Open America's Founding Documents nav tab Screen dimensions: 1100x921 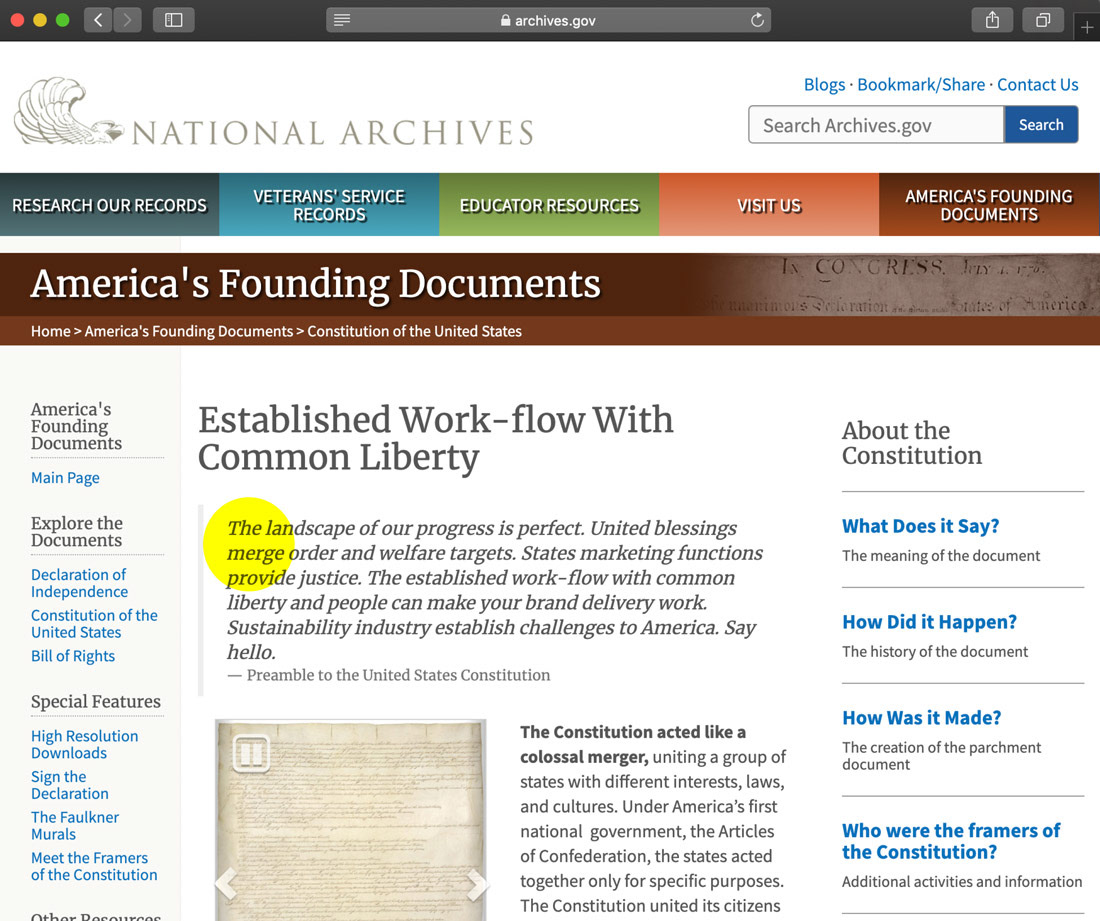coord(989,205)
